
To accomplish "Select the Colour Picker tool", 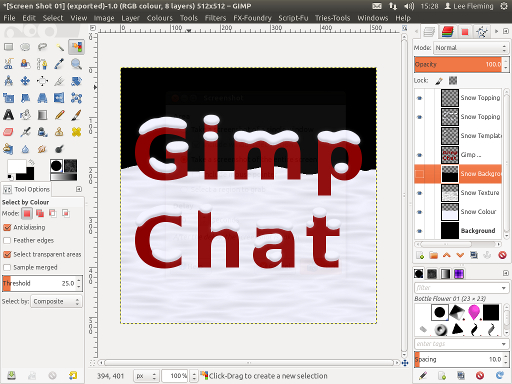I will tap(59, 64).
